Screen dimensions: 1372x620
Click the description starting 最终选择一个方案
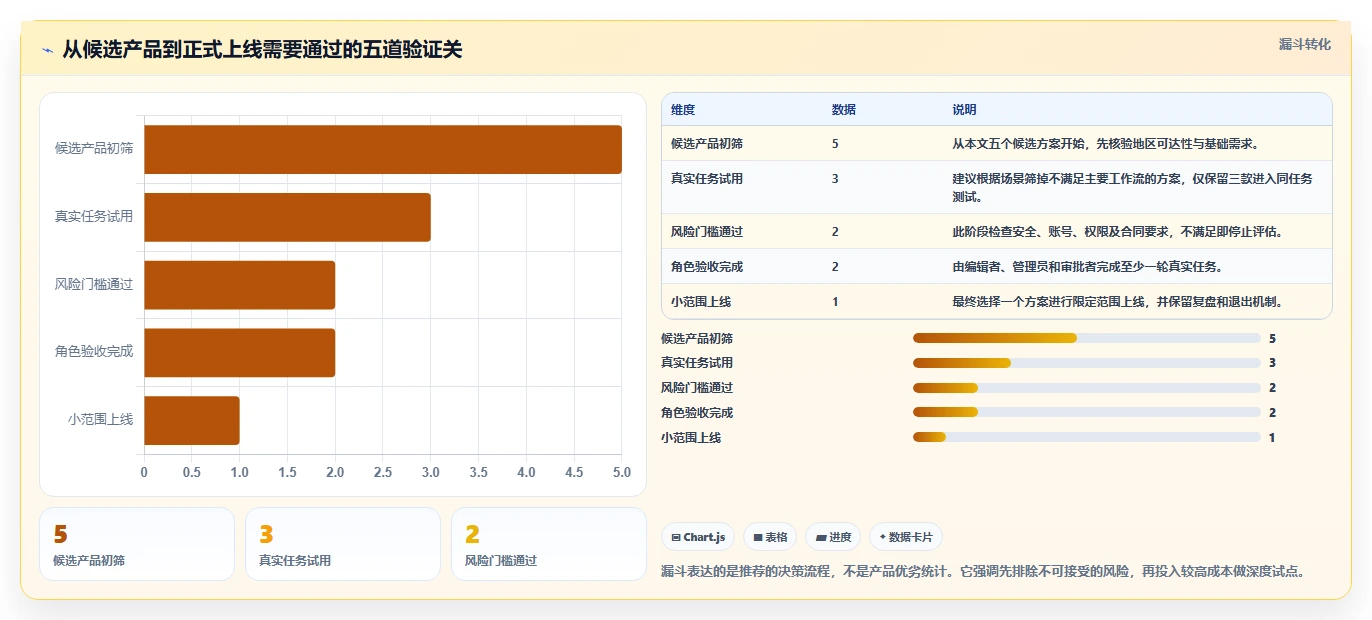click(x=1118, y=302)
